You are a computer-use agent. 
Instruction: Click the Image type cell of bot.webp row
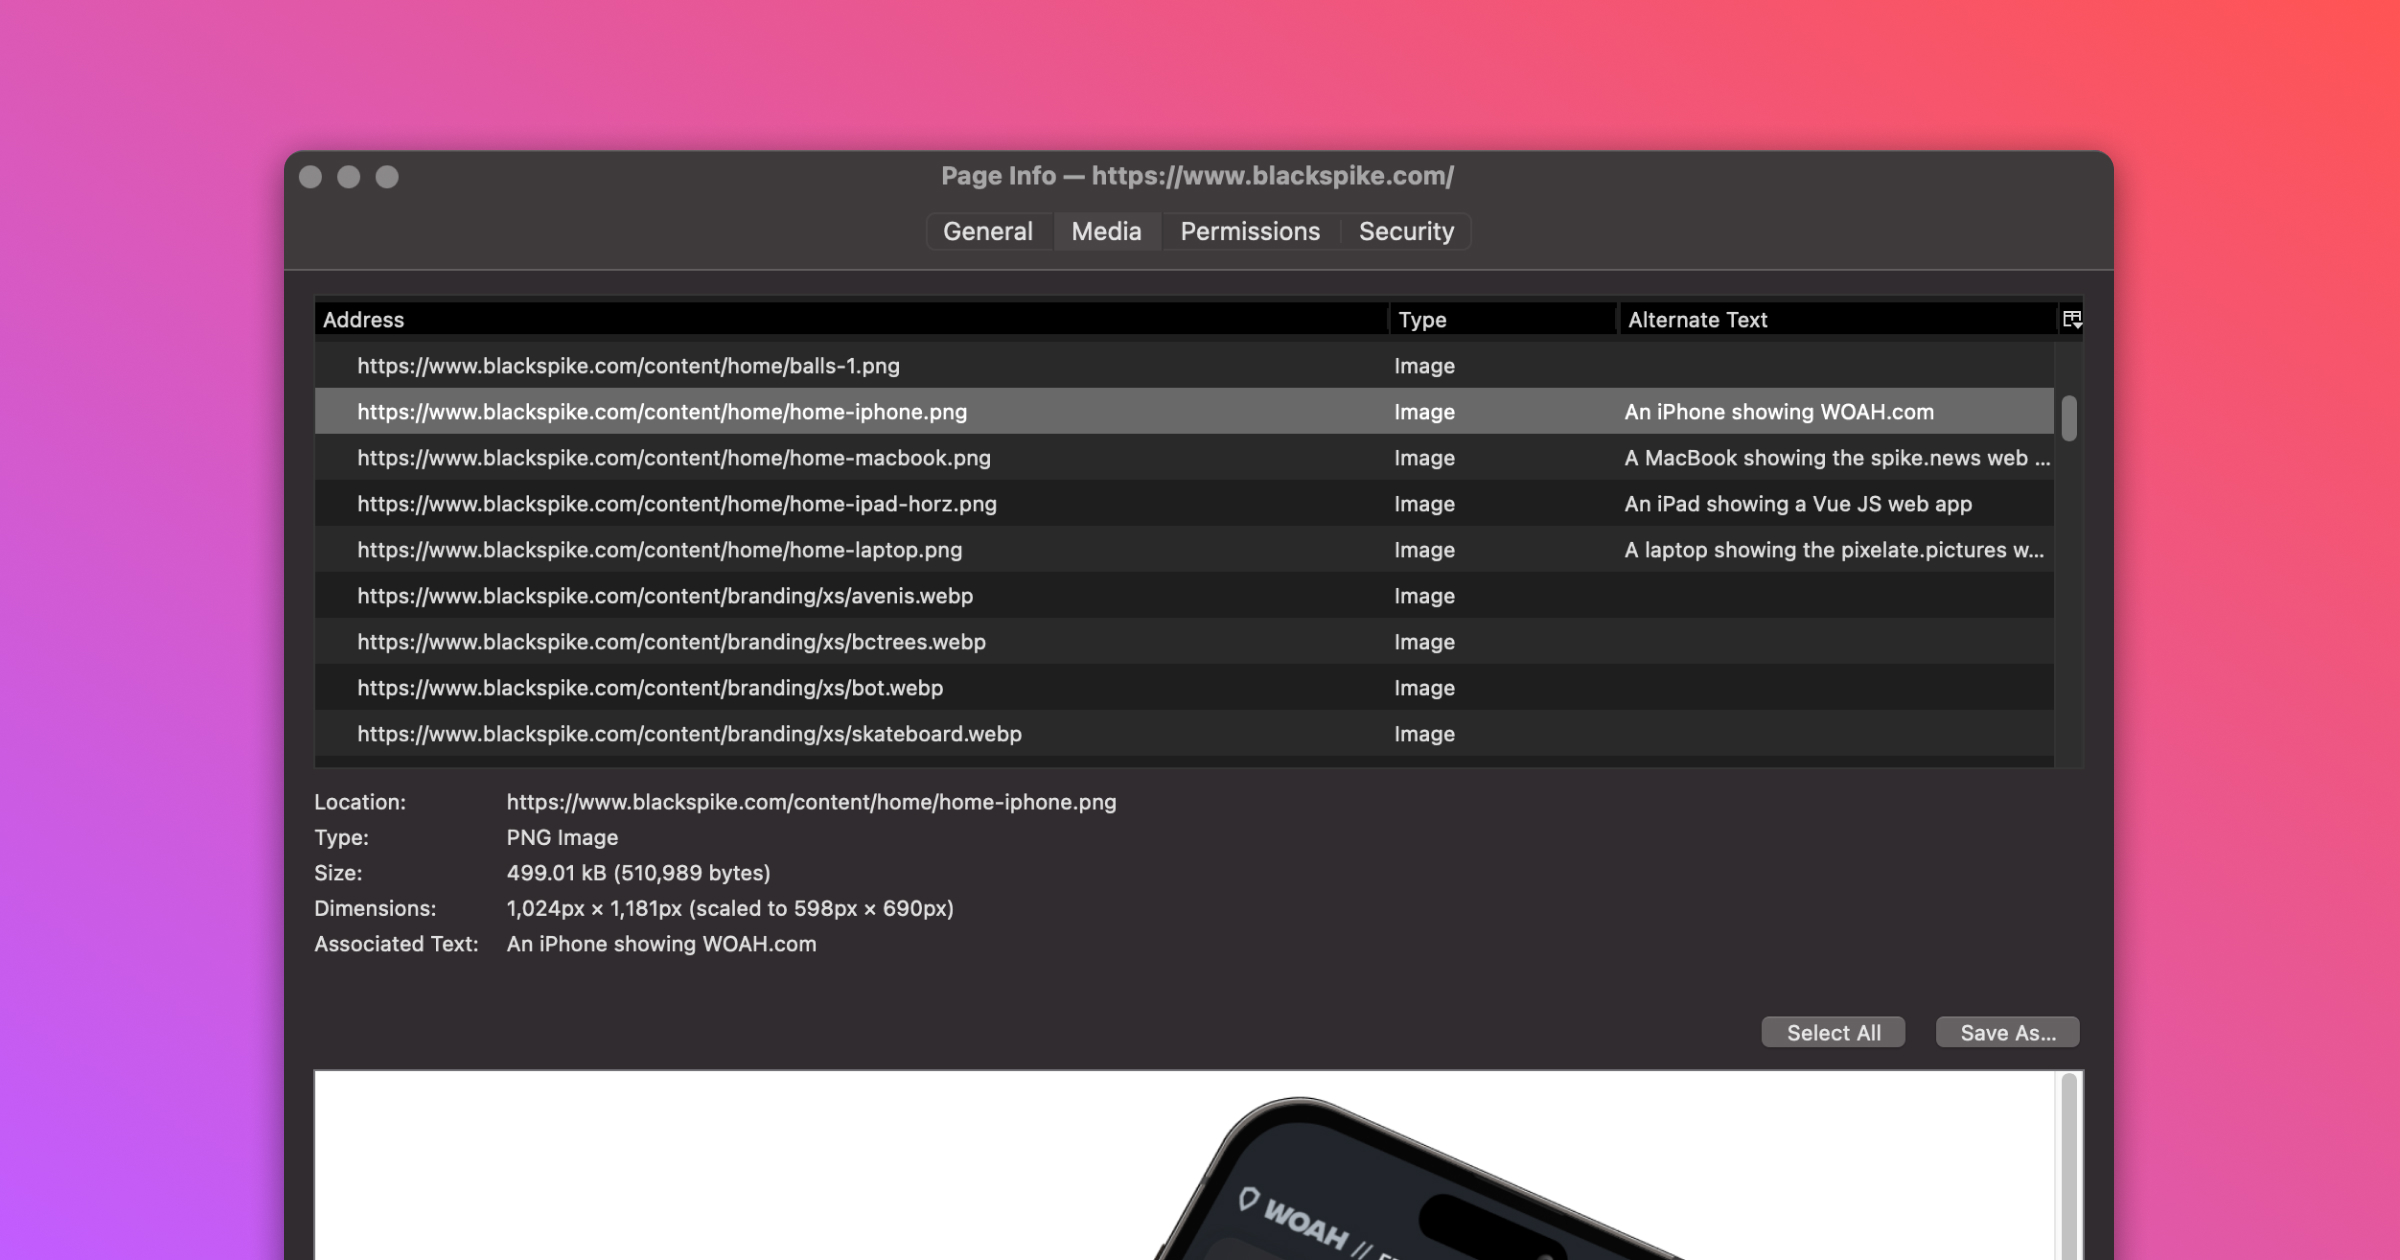pyautogui.click(x=1424, y=687)
